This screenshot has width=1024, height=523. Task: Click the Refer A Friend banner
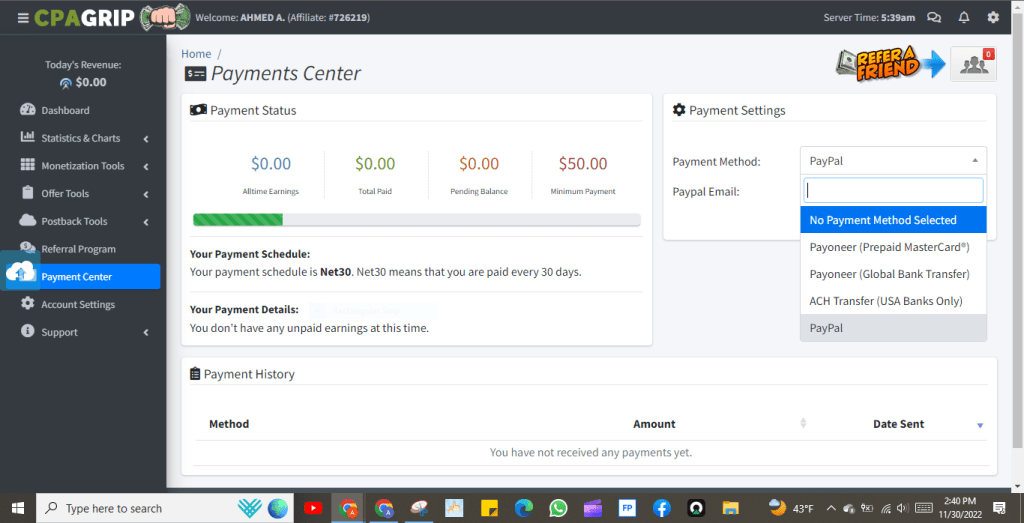pos(888,65)
